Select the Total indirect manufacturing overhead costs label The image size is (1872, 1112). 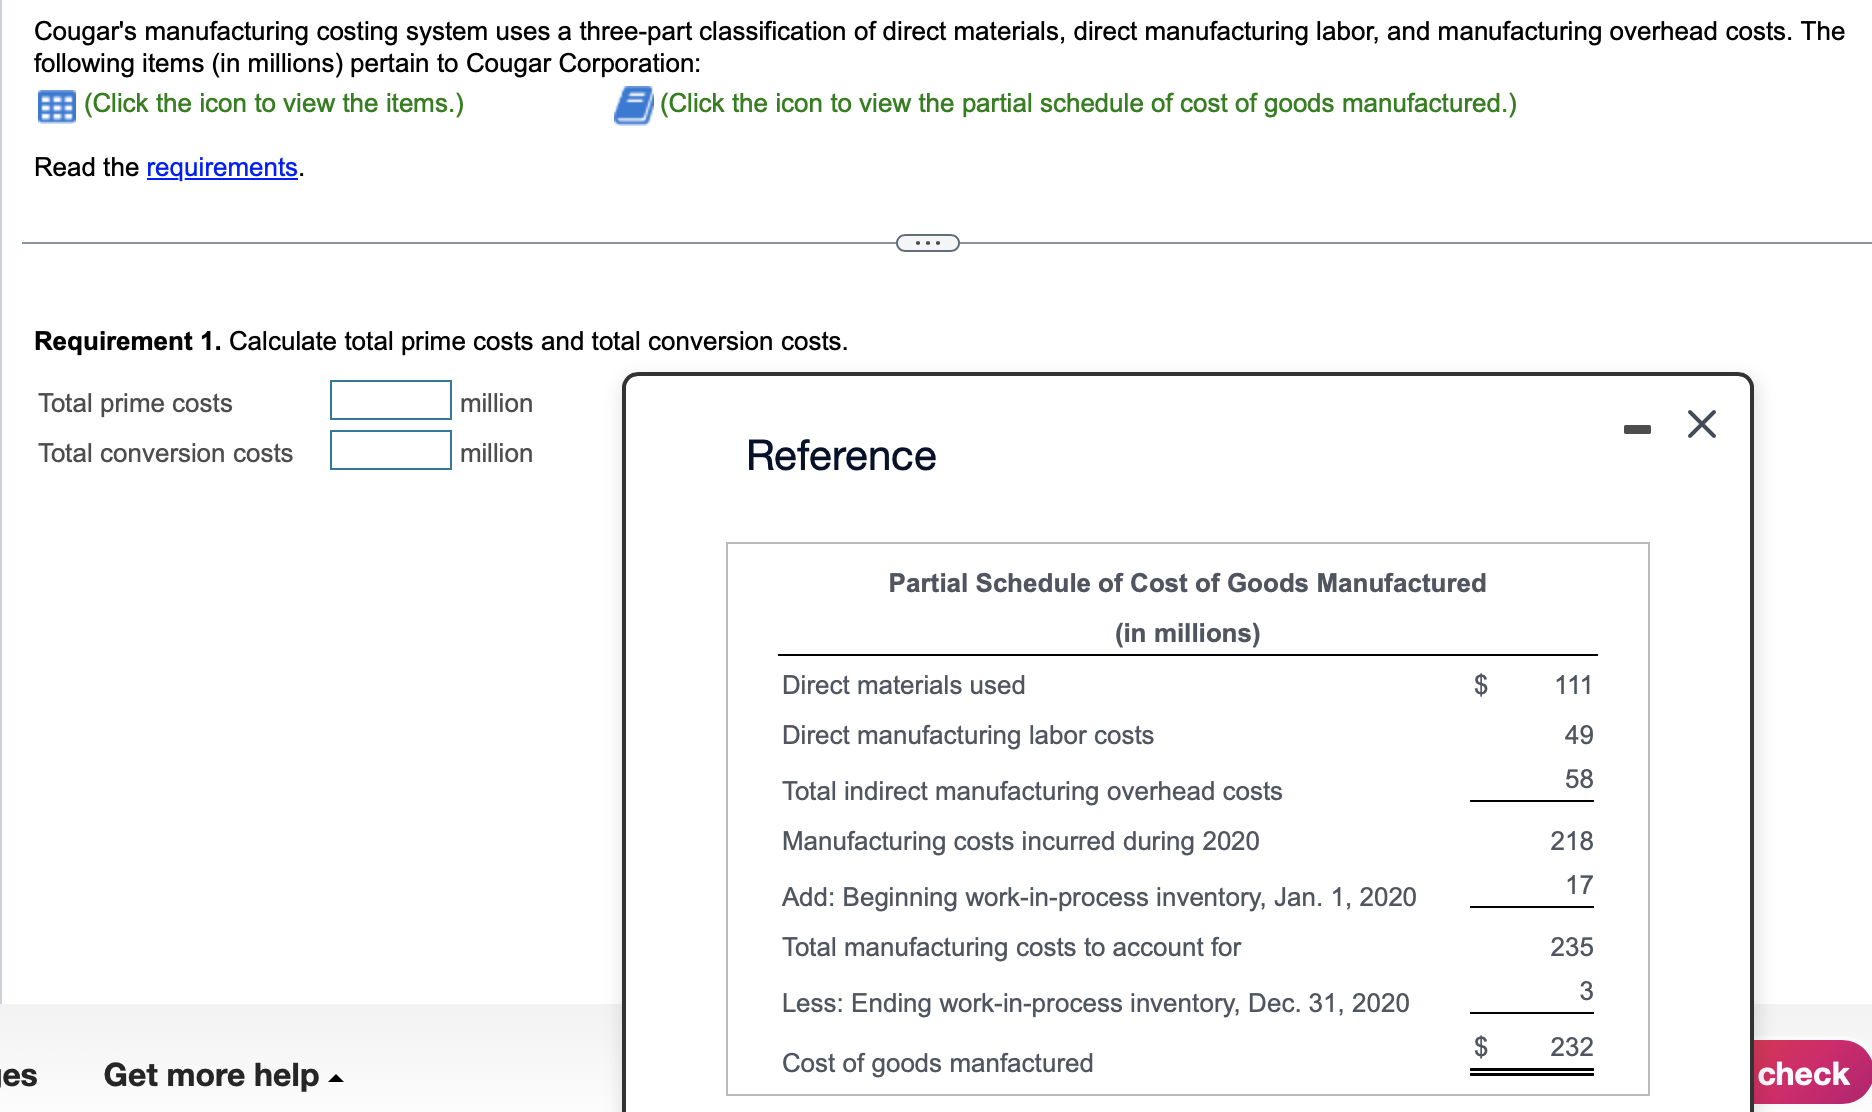coord(1031,791)
